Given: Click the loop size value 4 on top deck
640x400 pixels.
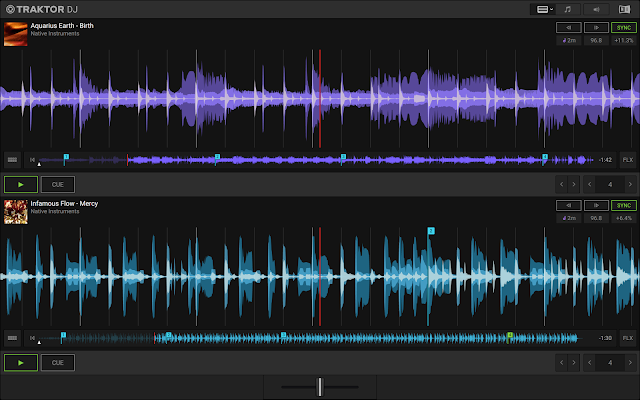Looking at the screenshot, I should click(x=610, y=184).
